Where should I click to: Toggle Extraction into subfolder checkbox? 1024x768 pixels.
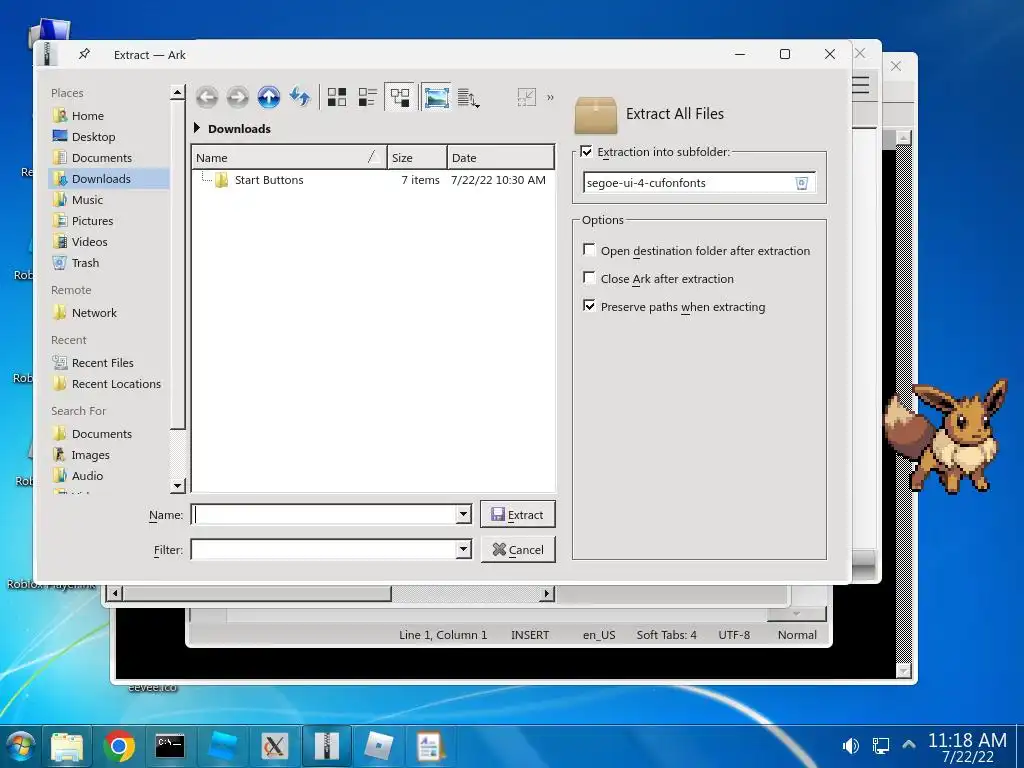pos(586,152)
